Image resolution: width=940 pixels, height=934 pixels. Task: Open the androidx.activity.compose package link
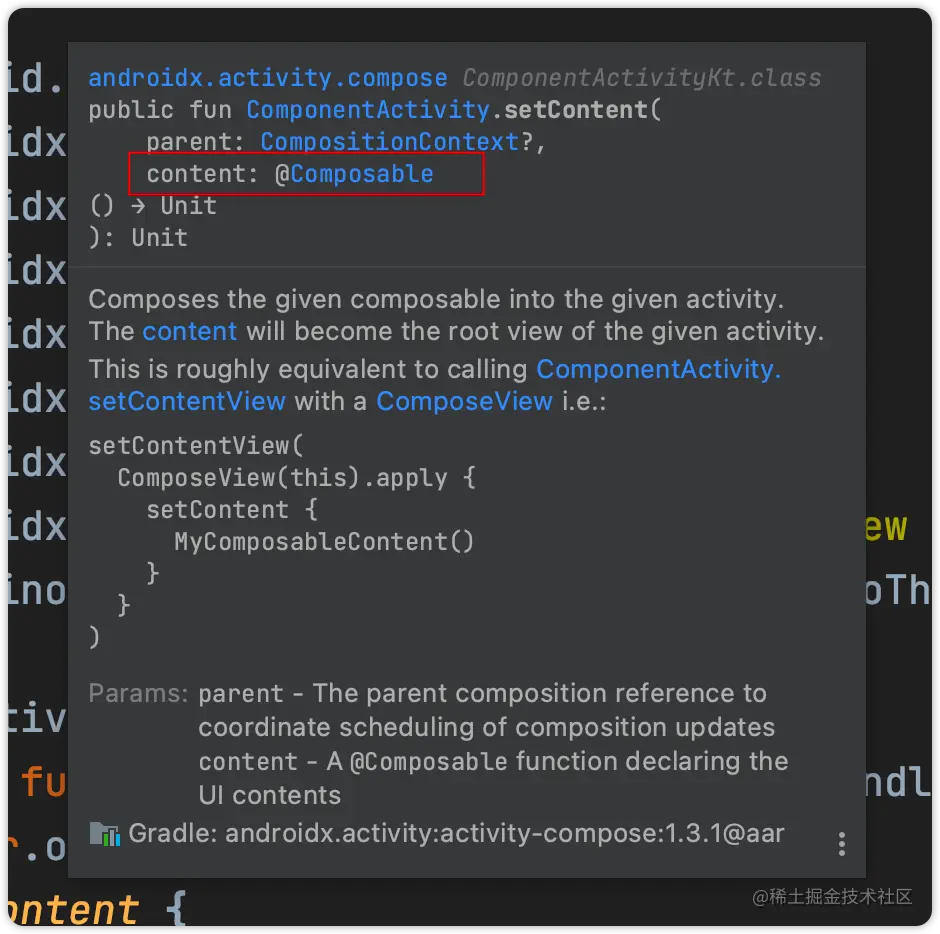point(268,78)
